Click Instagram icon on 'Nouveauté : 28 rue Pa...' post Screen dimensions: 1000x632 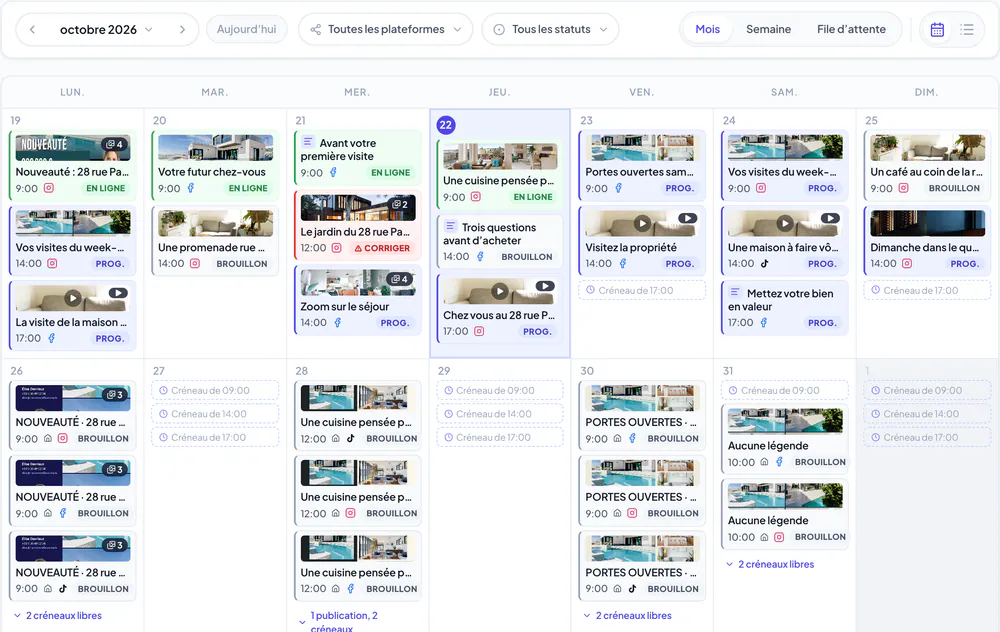tap(48, 188)
